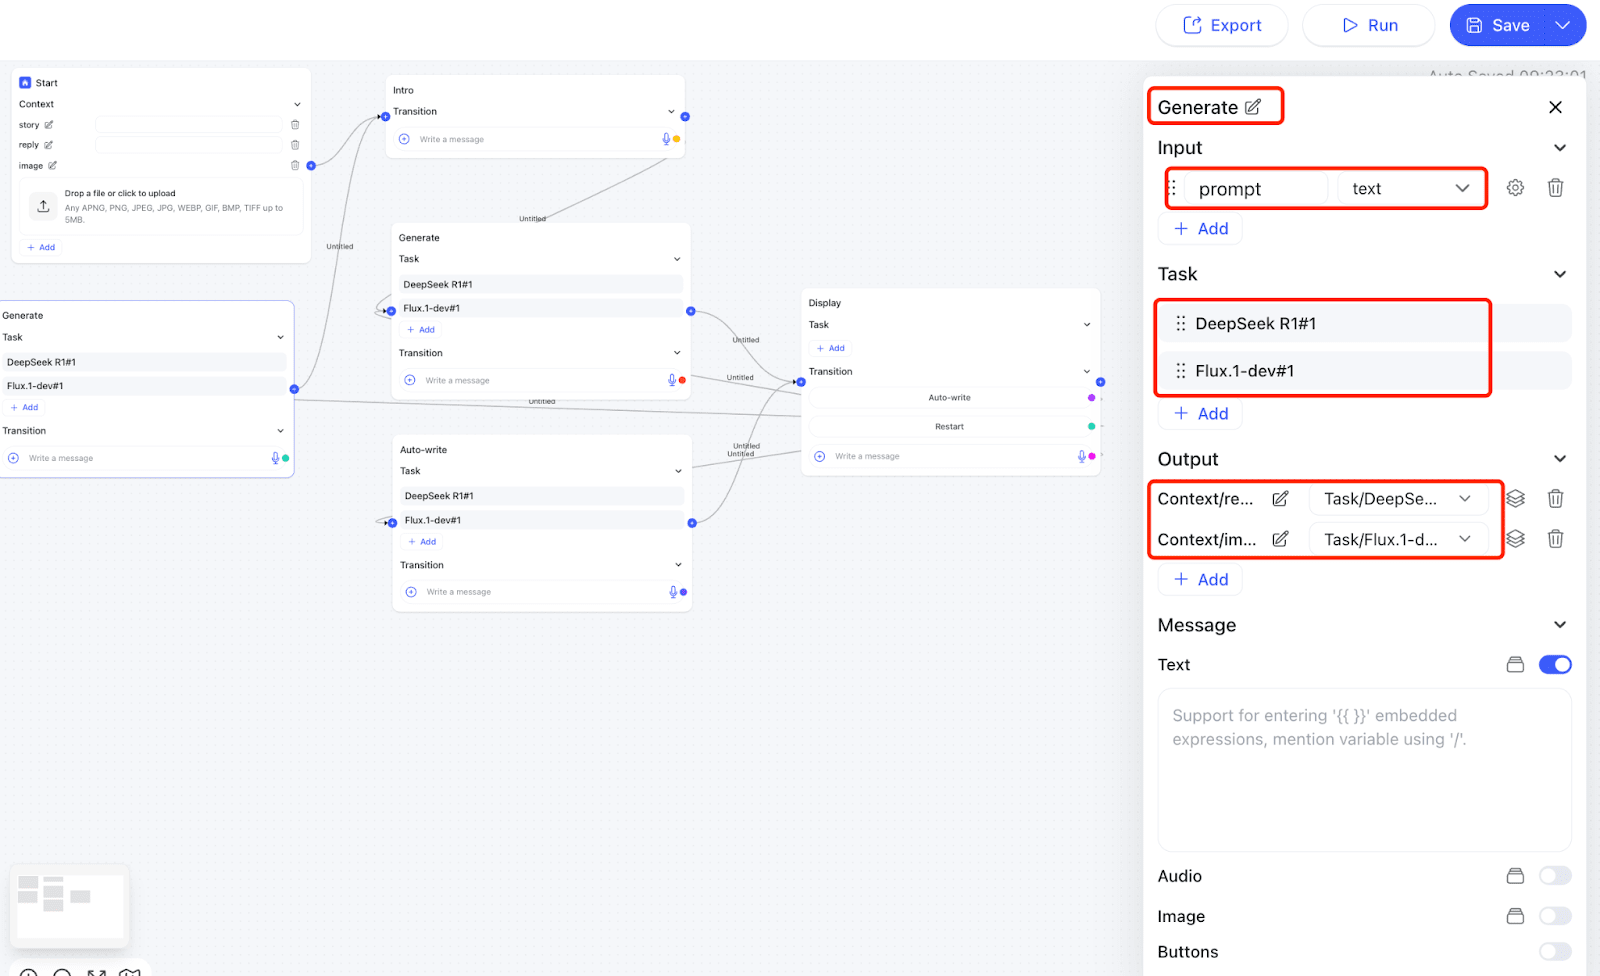
Task: Click the upload icon in Start node
Action: click(43, 206)
